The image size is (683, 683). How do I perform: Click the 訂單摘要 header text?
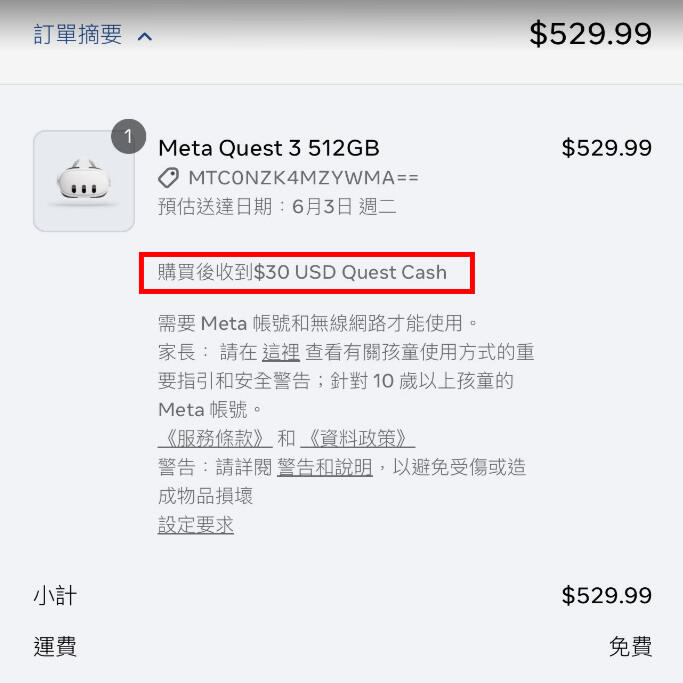[78, 35]
